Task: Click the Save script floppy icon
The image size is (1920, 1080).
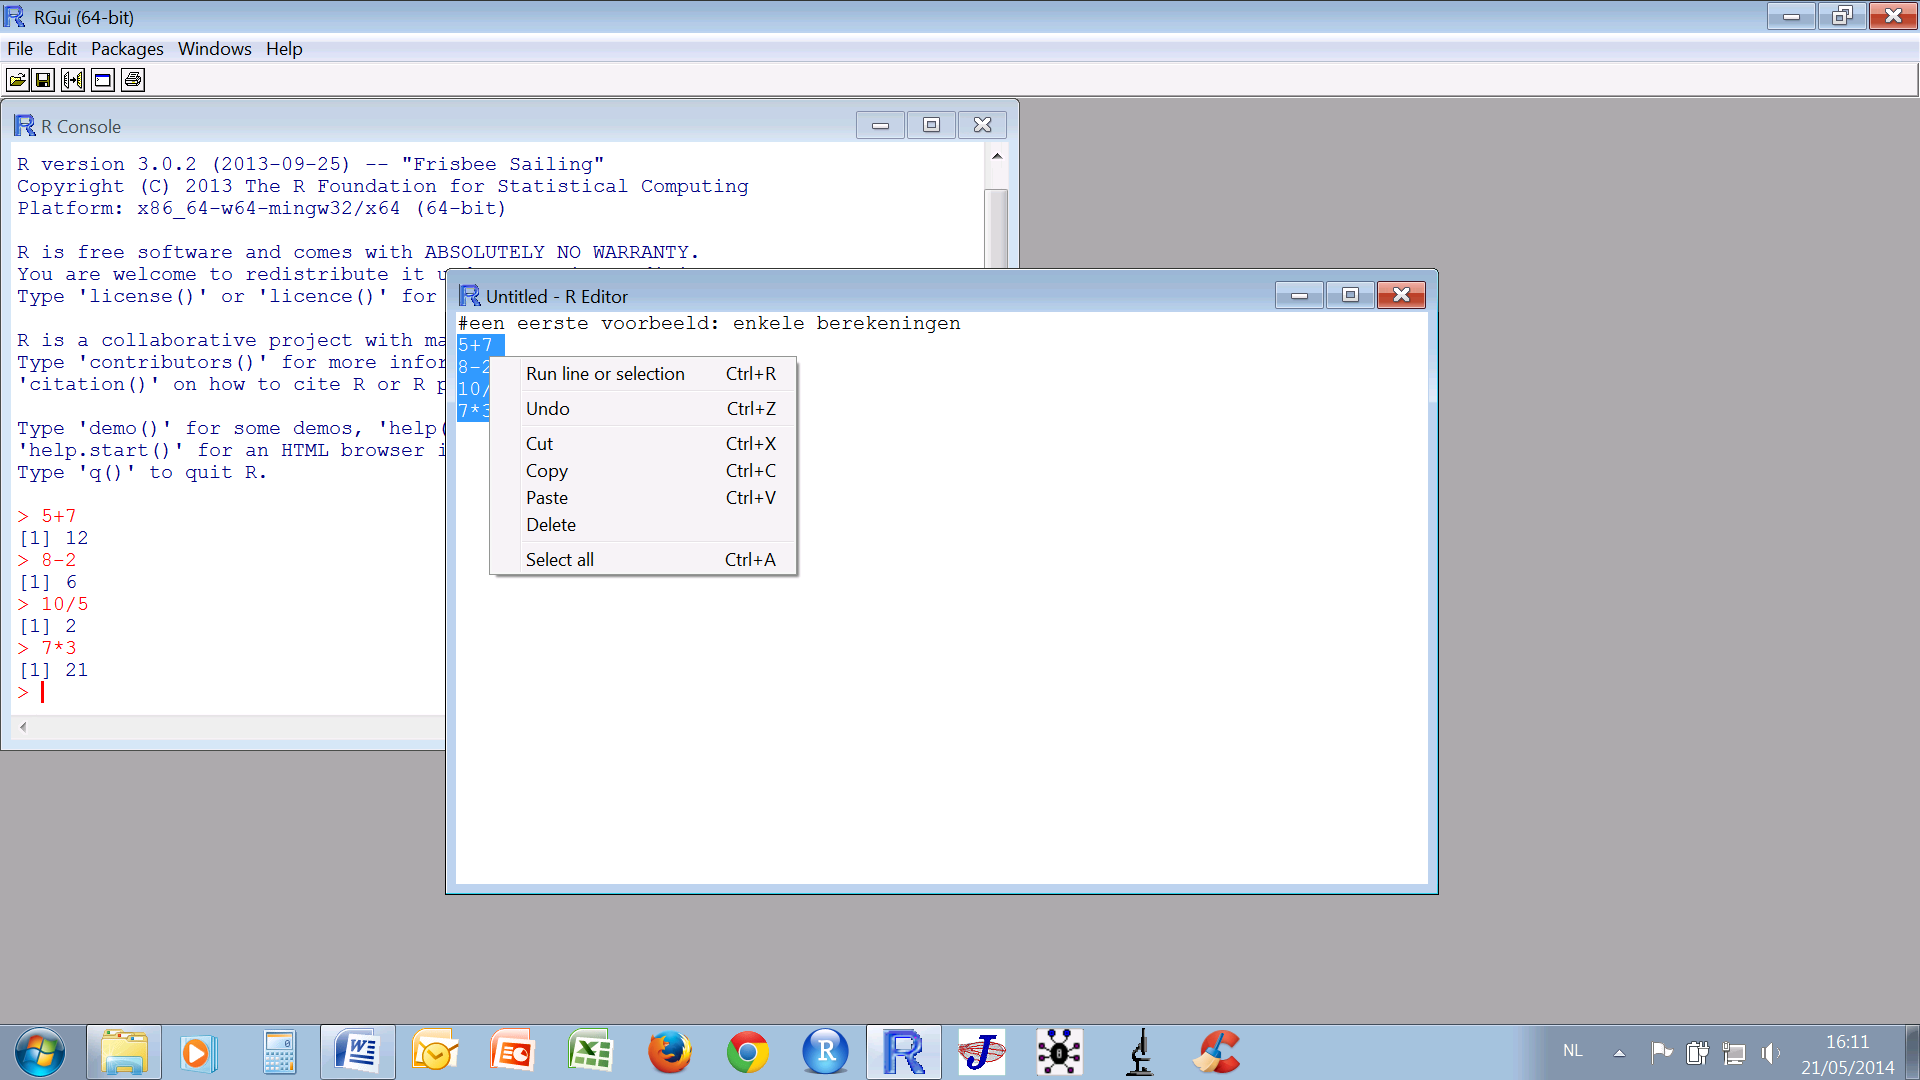Action: click(43, 80)
